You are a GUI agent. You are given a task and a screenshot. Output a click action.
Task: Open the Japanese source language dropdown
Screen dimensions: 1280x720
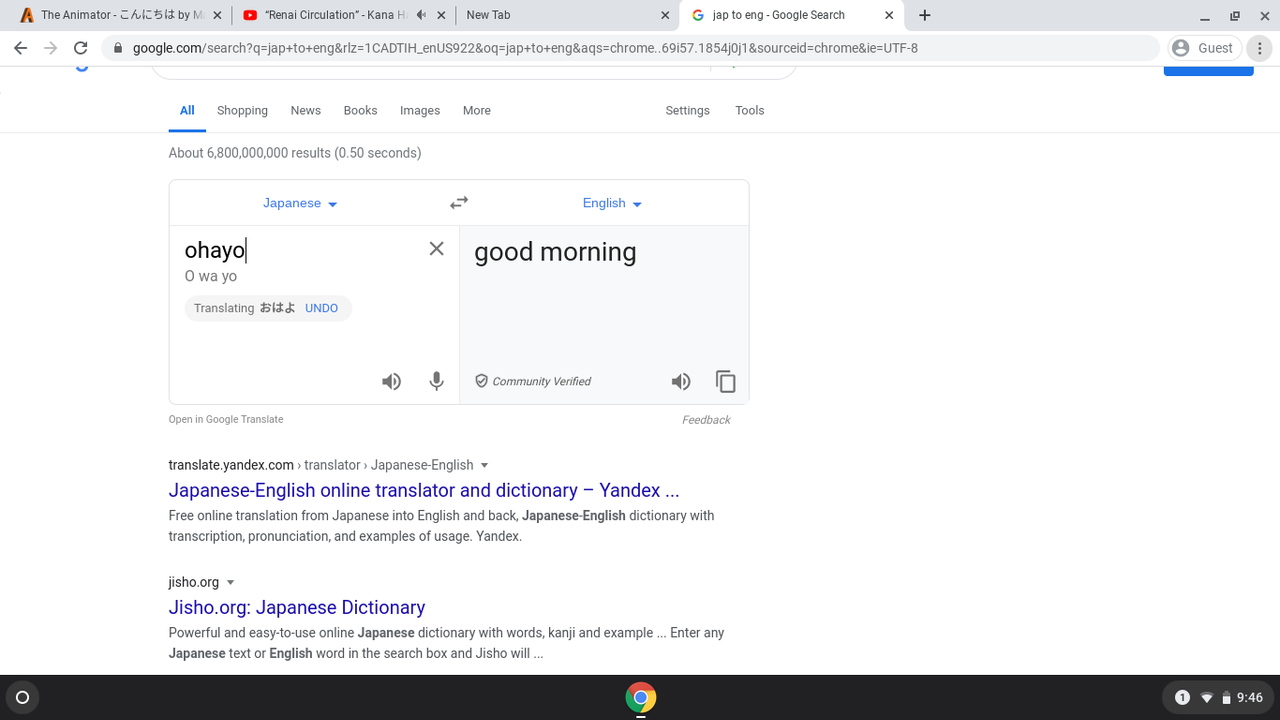point(300,203)
